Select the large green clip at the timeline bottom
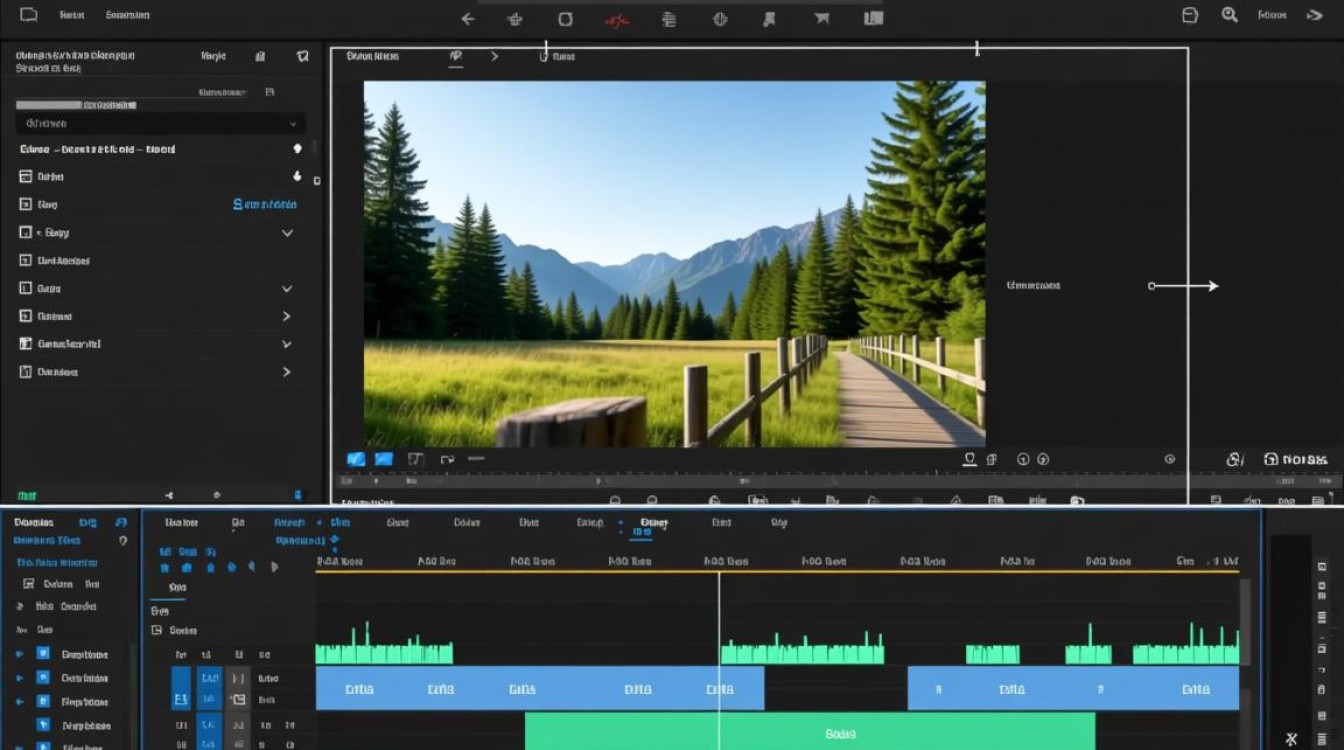This screenshot has width=1344, height=750. click(810, 731)
